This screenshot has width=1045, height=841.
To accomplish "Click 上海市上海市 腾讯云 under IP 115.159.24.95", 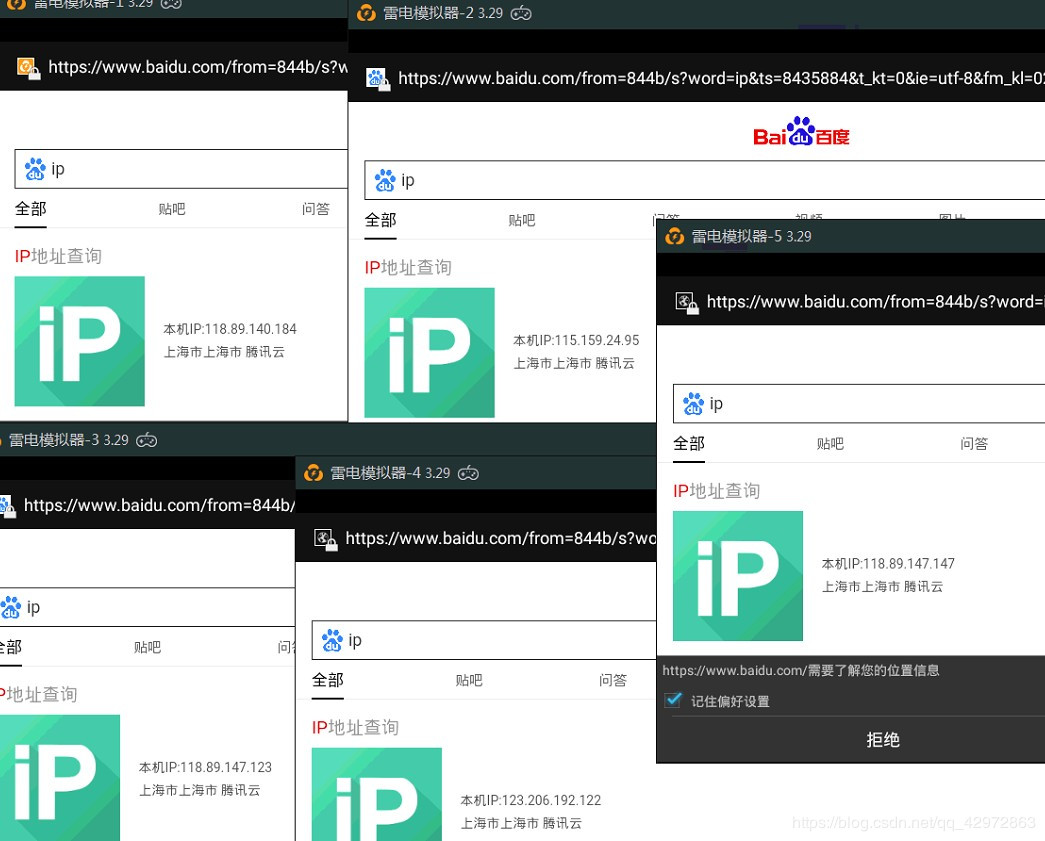I will point(574,363).
